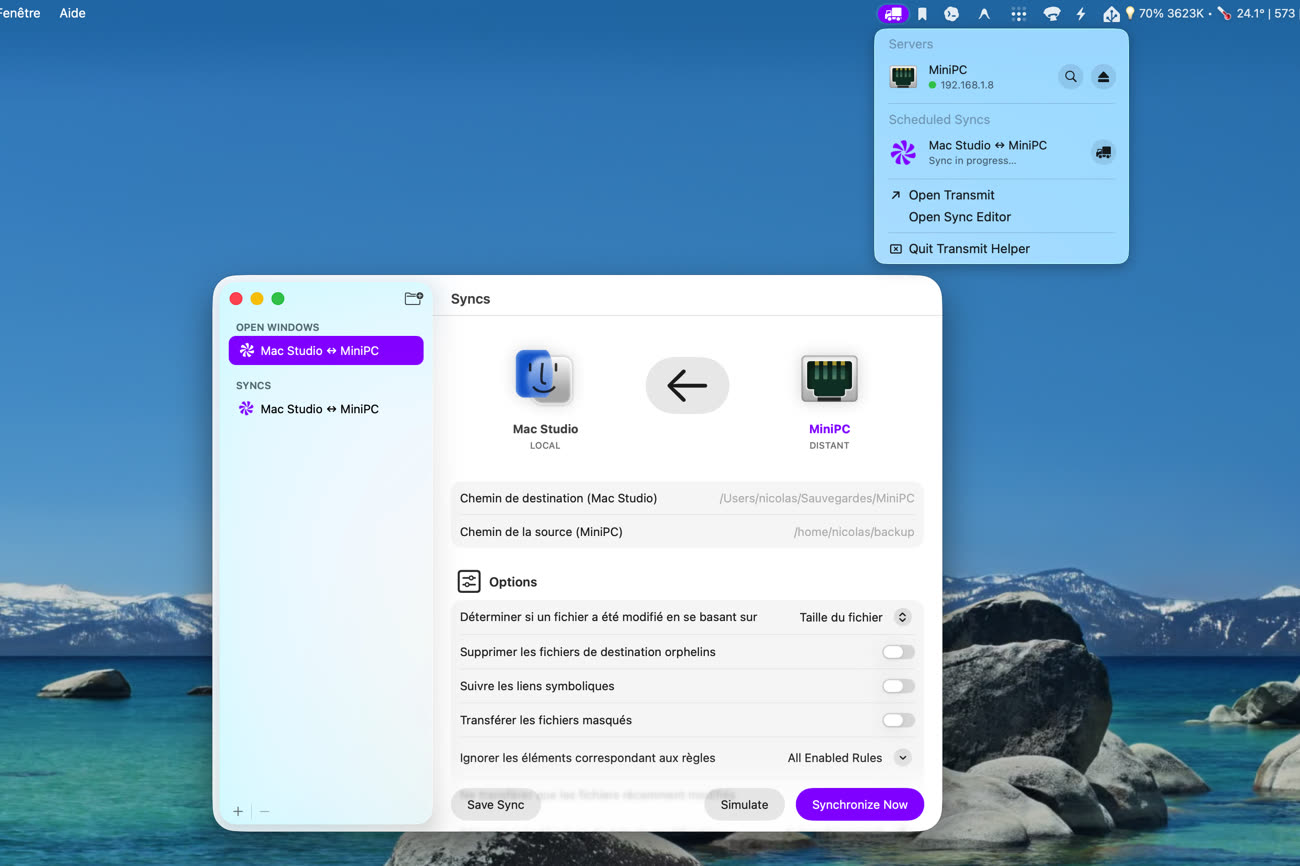Click the MiniPC server name in popup
The height and width of the screenshot is (866, 1300).
pos(947,70)
